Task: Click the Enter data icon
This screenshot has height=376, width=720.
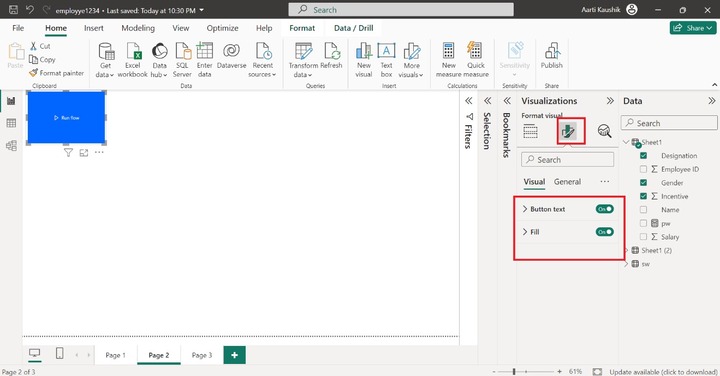Action: click(204, 51)
